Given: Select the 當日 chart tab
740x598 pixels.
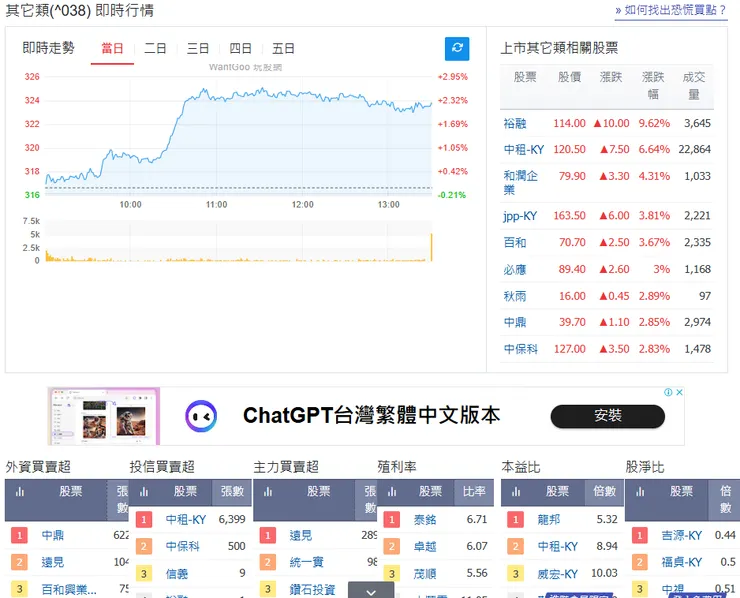Looking at the screenshot, I should click(112, 49).
